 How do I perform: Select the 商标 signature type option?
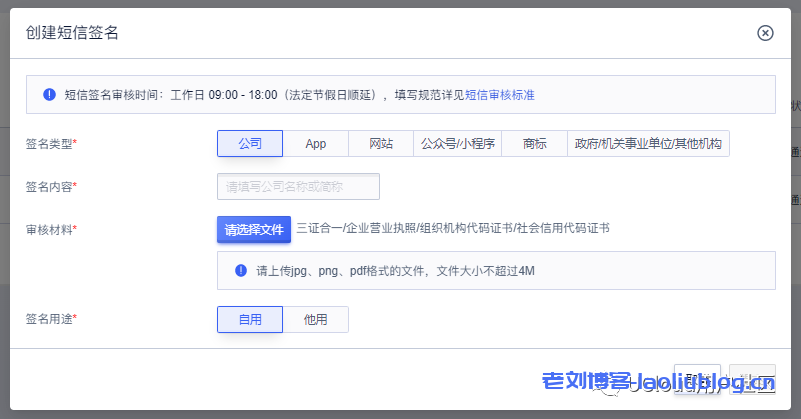pos(534,143)
